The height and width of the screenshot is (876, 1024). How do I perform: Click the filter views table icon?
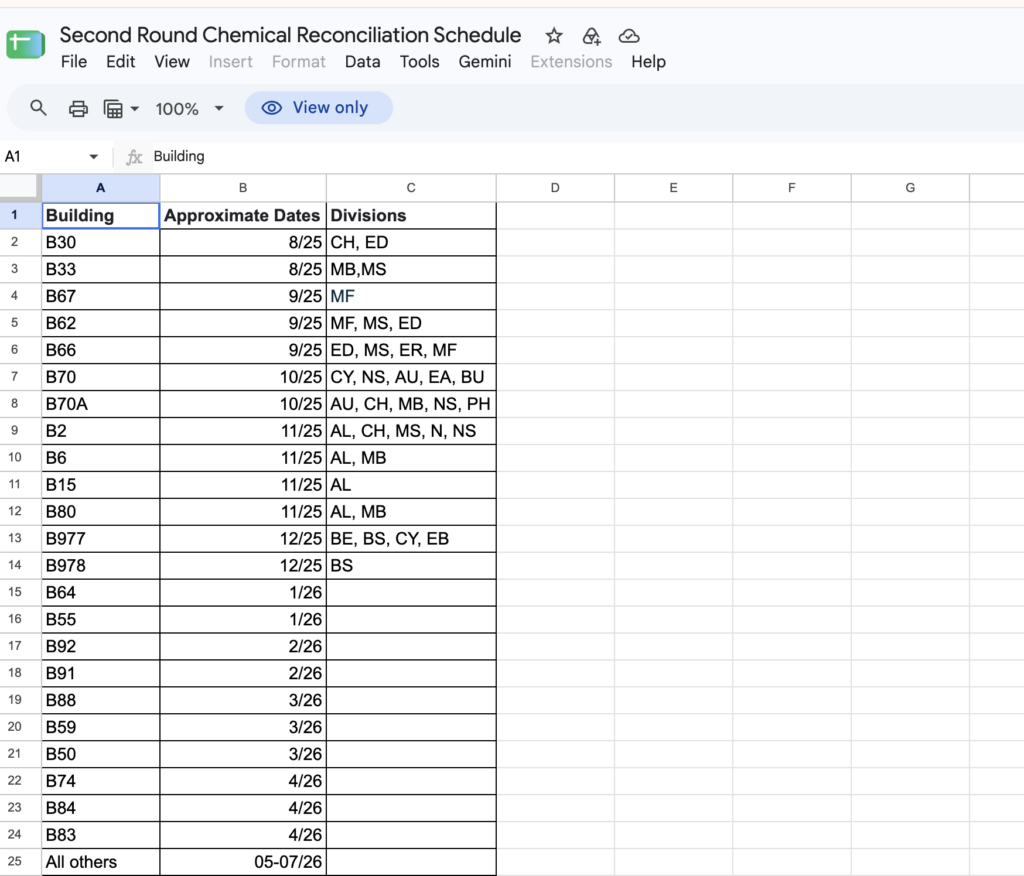pyautogui.click(x=113, y=108)
